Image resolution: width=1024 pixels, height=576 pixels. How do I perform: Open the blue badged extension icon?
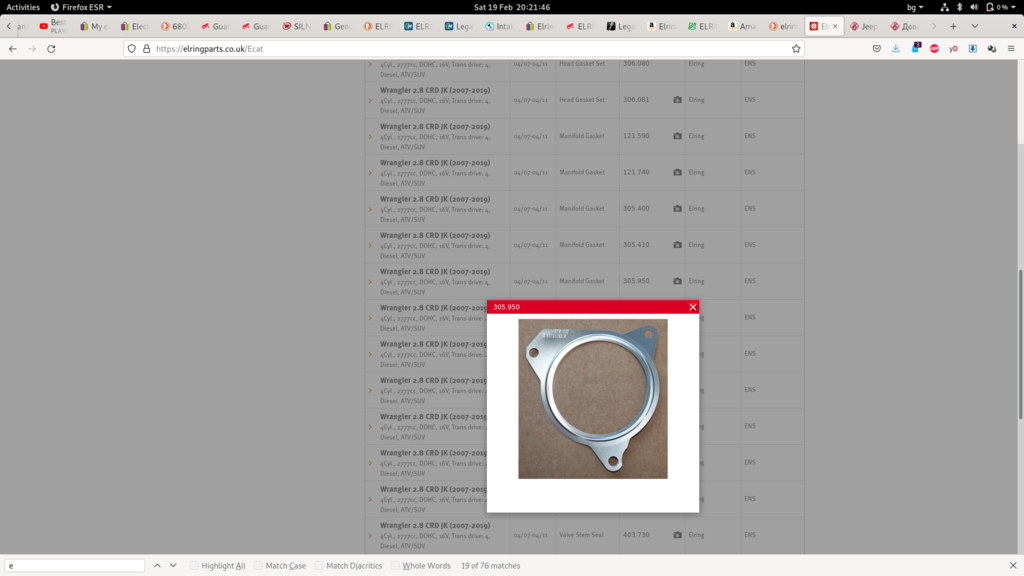[x=916, y=48]
